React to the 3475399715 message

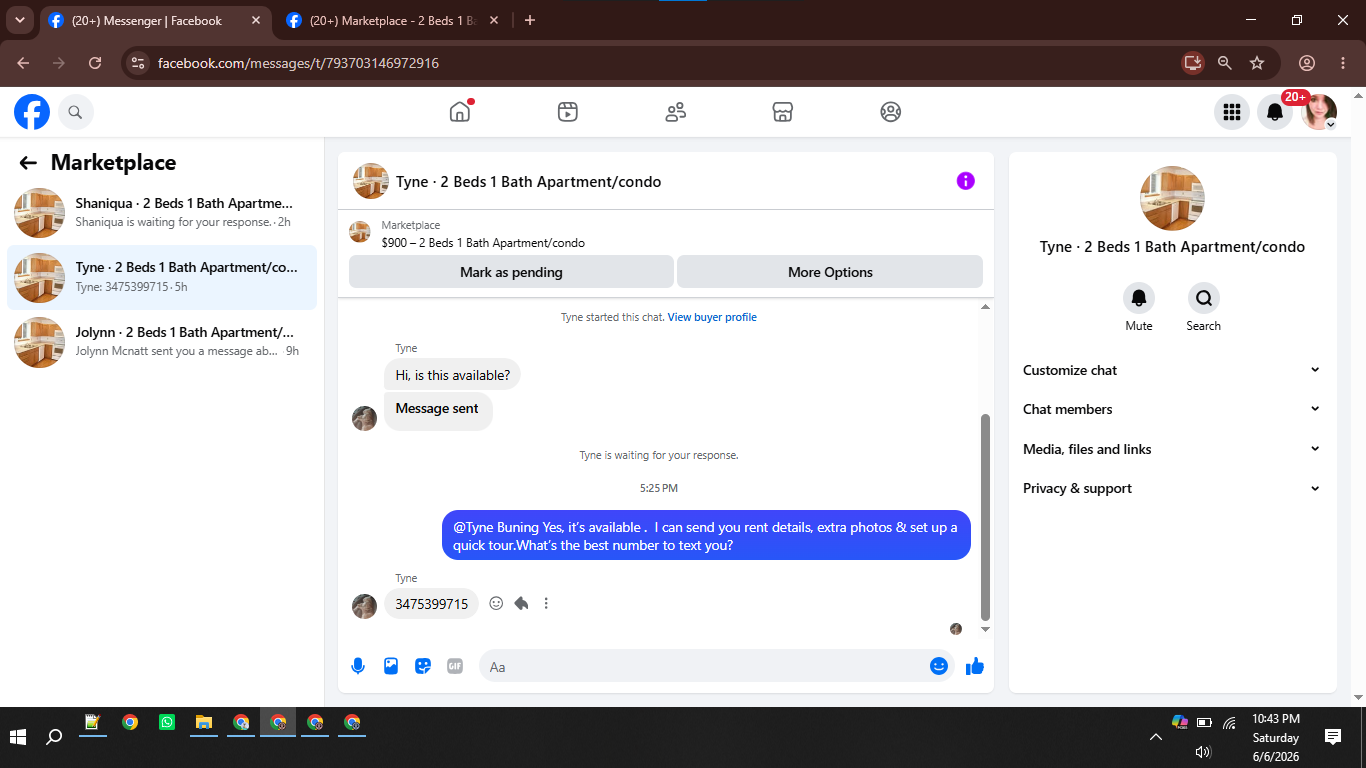click(496, 603)
